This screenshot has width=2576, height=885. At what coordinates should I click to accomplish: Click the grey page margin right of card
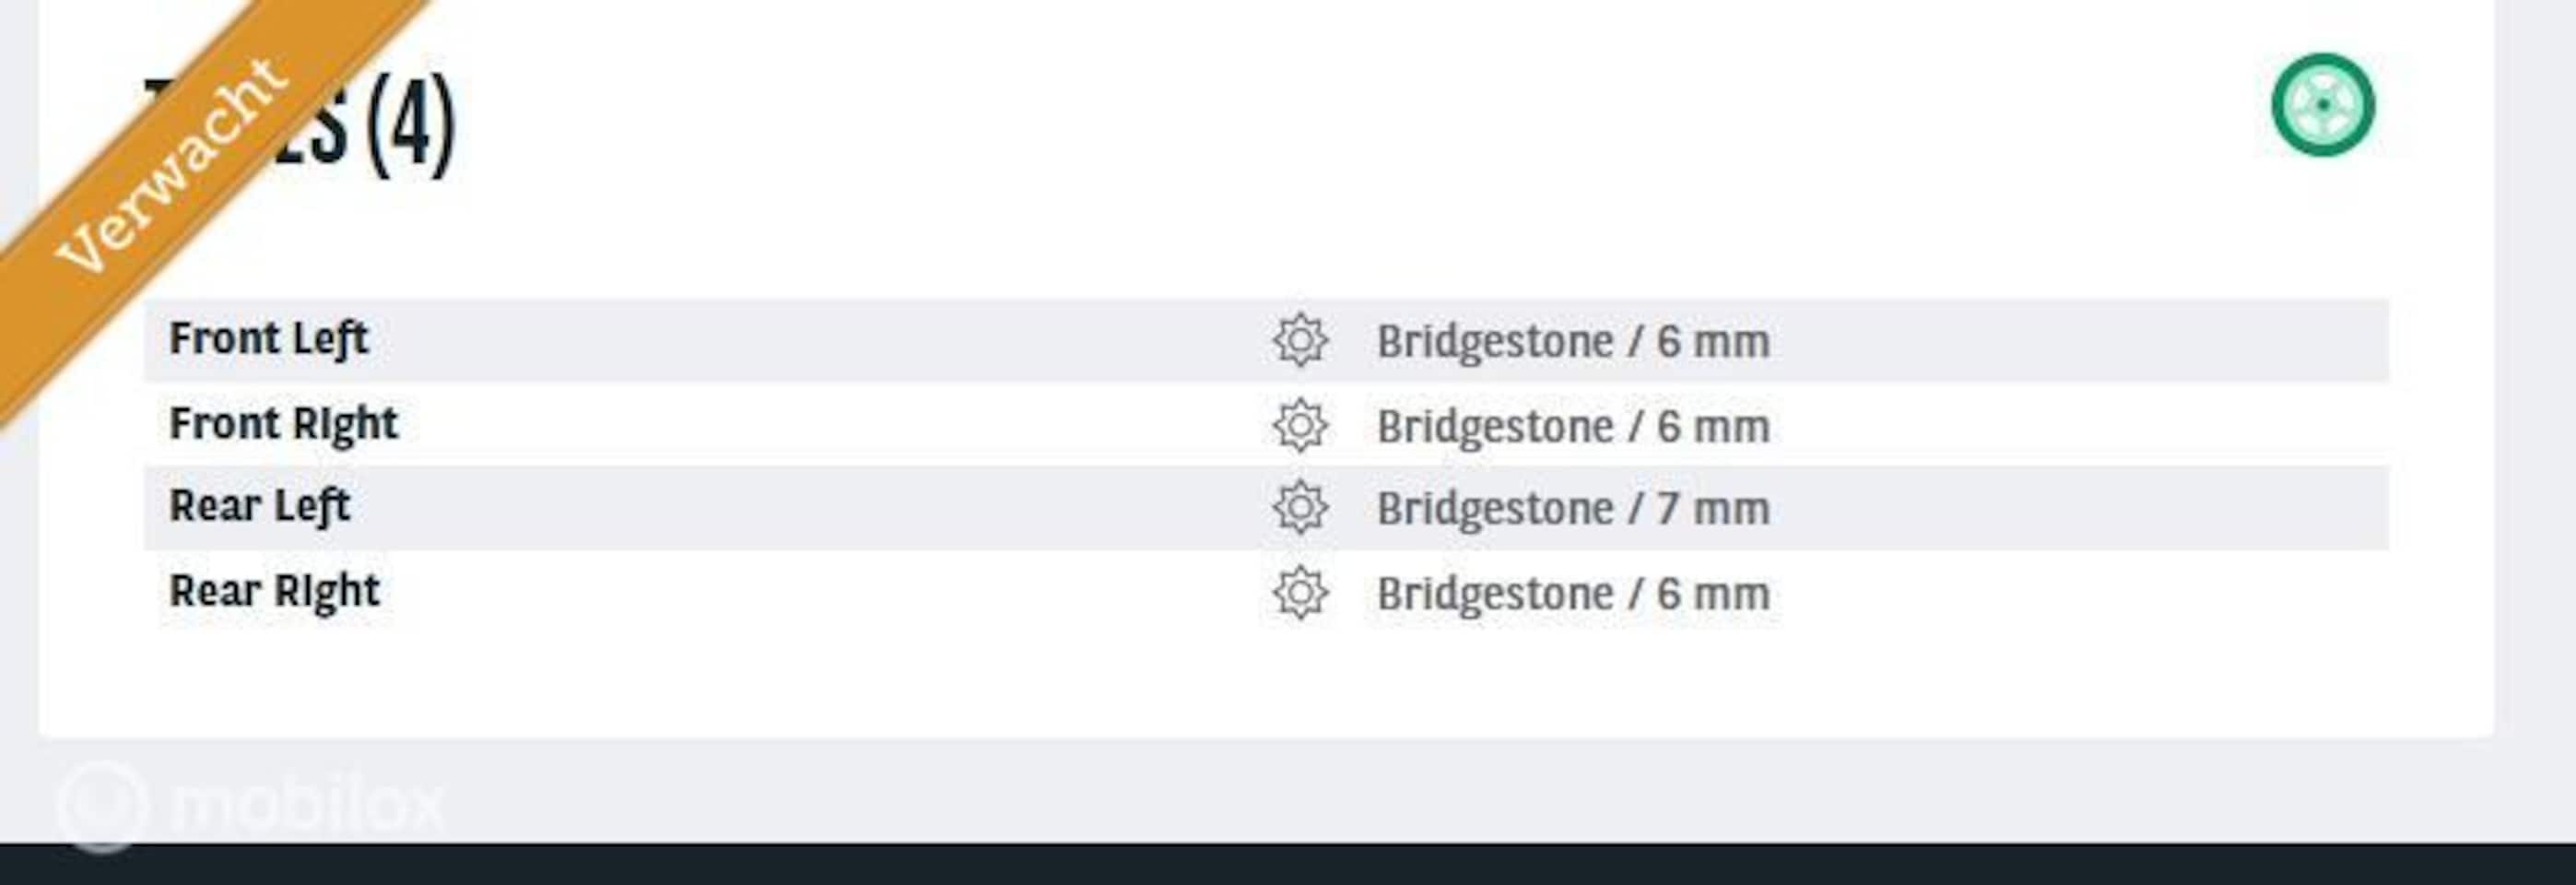pos(2535,400)
